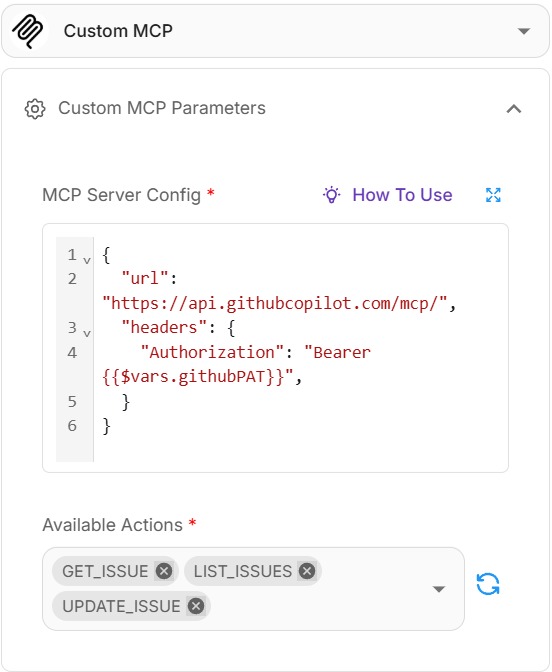Fold the code block at line 1
552x672 pixels.
[x=87, y=260]
